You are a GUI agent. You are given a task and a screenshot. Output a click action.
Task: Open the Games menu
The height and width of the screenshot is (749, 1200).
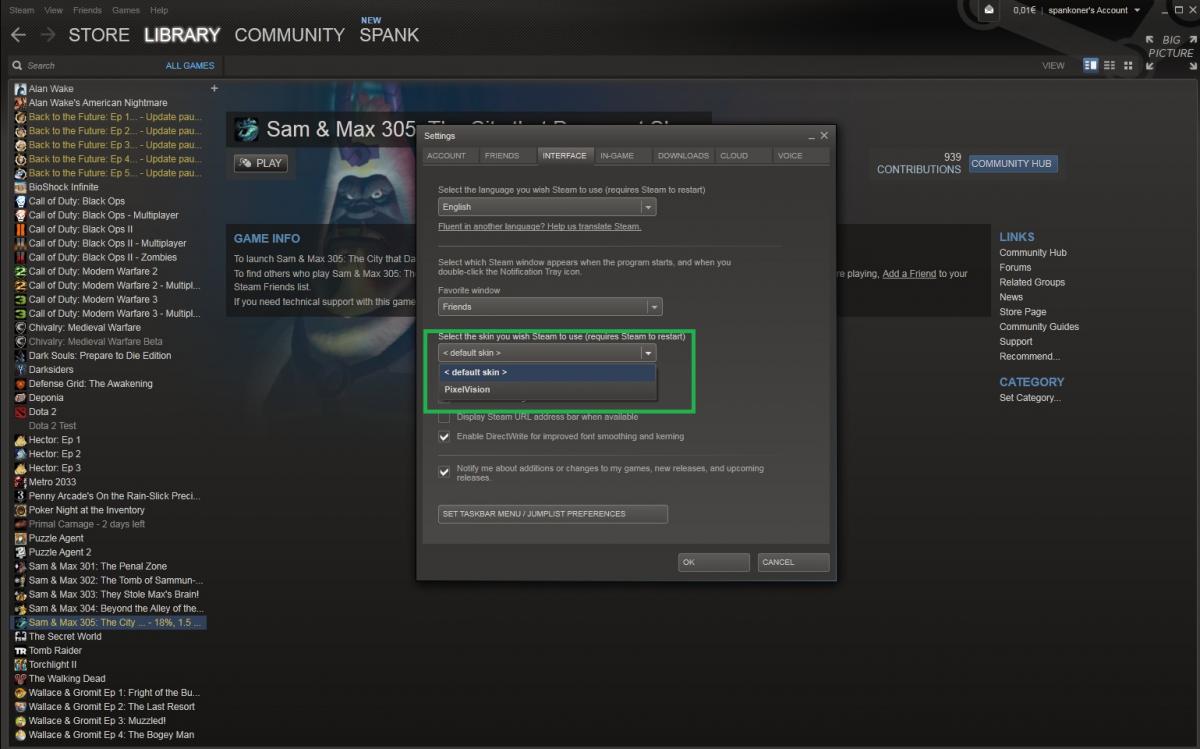click(126, 10)
